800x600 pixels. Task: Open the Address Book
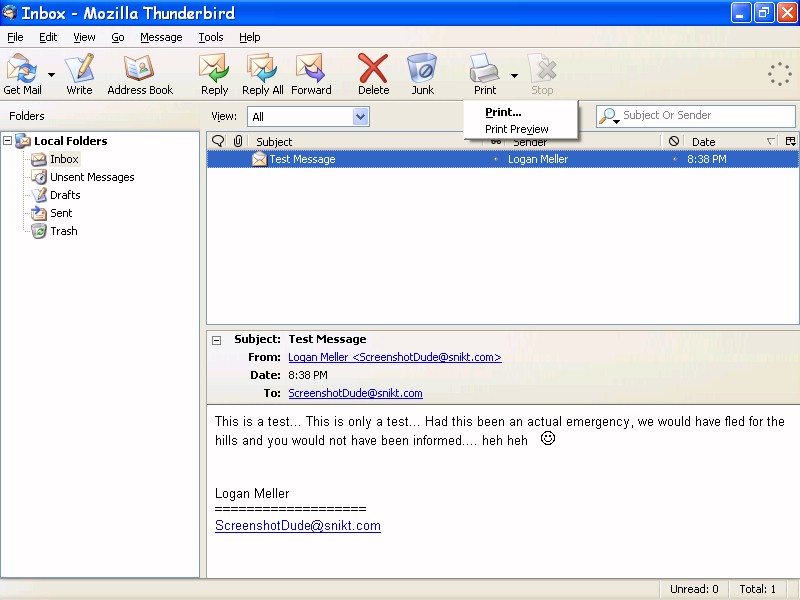[x=140, y=73]
